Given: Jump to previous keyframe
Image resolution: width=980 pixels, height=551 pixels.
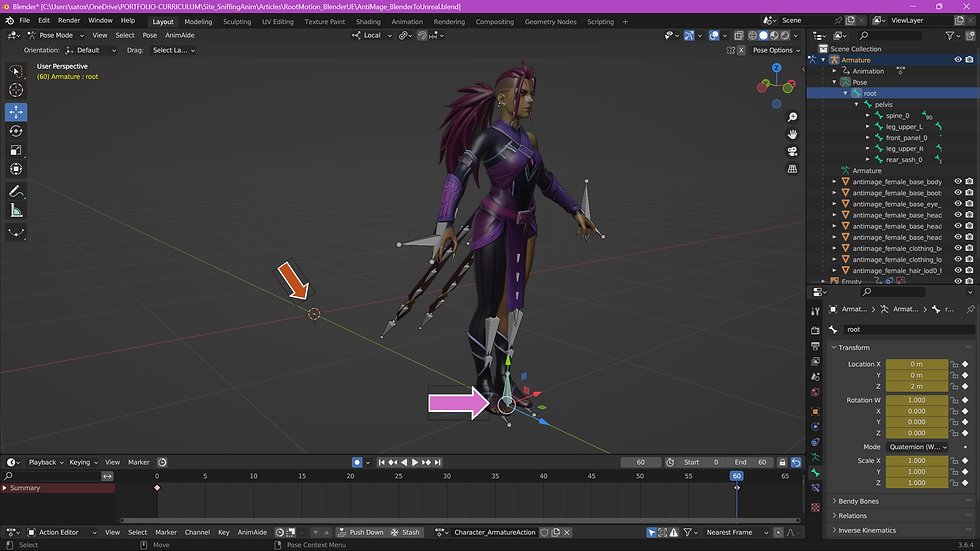Looking at the screenshot, I should coord(392,462).
